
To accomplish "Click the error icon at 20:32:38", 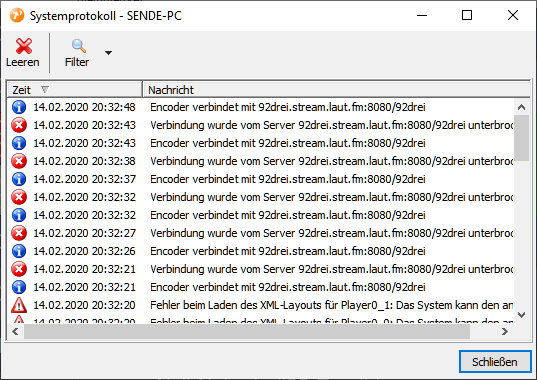I will point(19,161).
